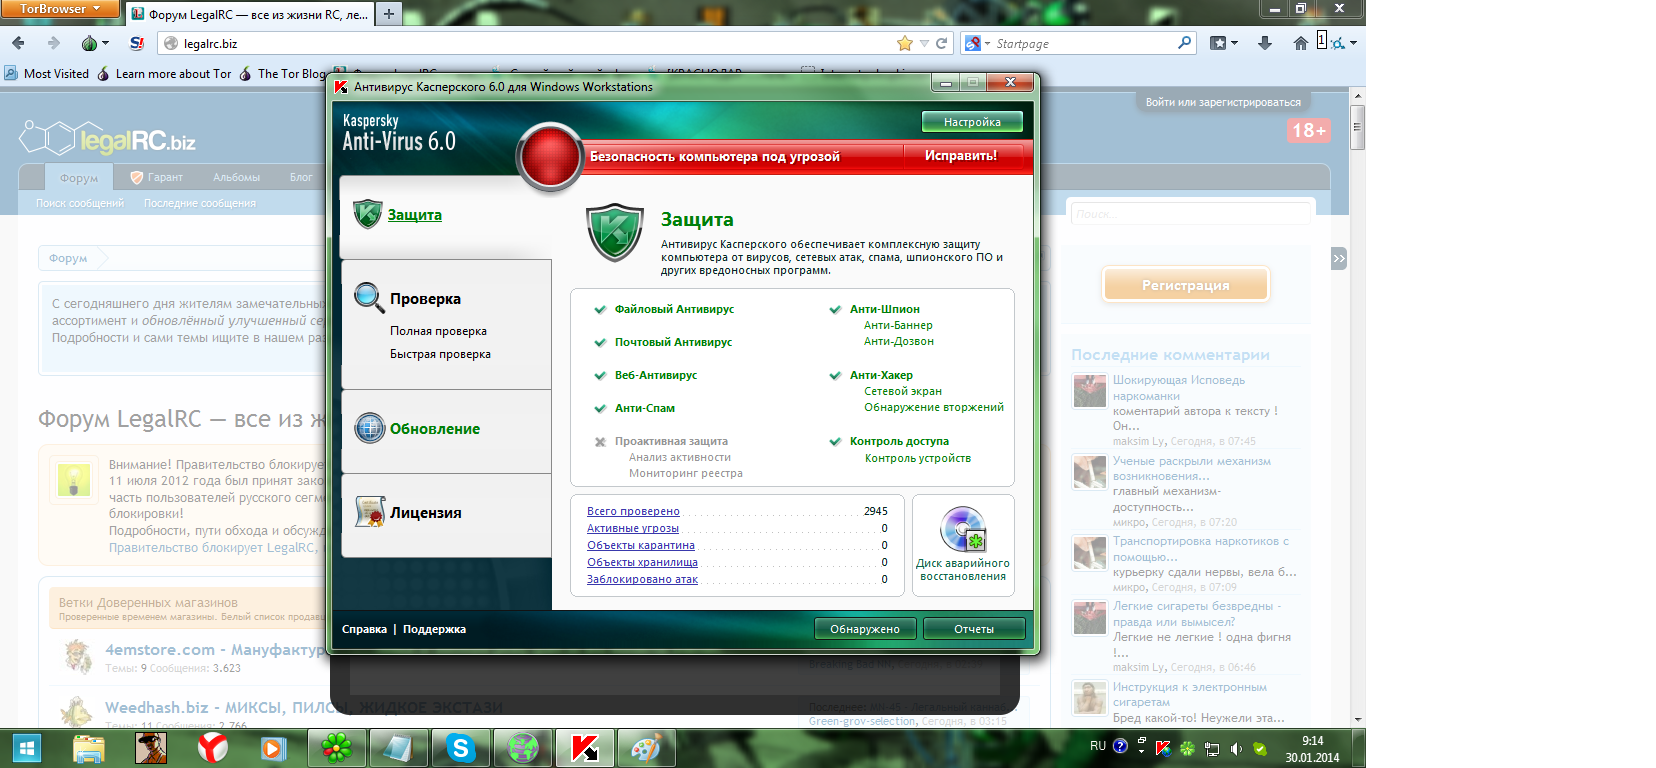Click the Обновление globe icon

370,428
